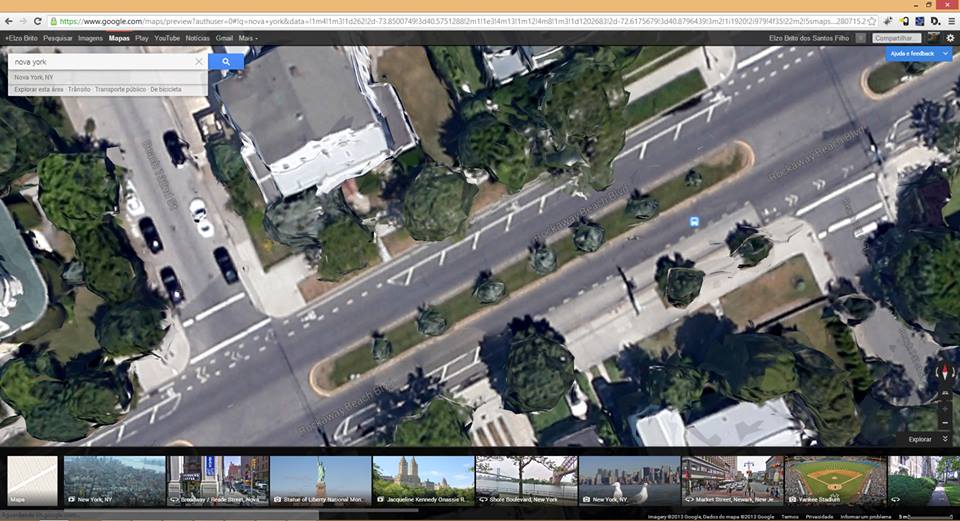Open YouTube from the Google bar
Viewport: 960px width, 521px height.
point(167,38)
